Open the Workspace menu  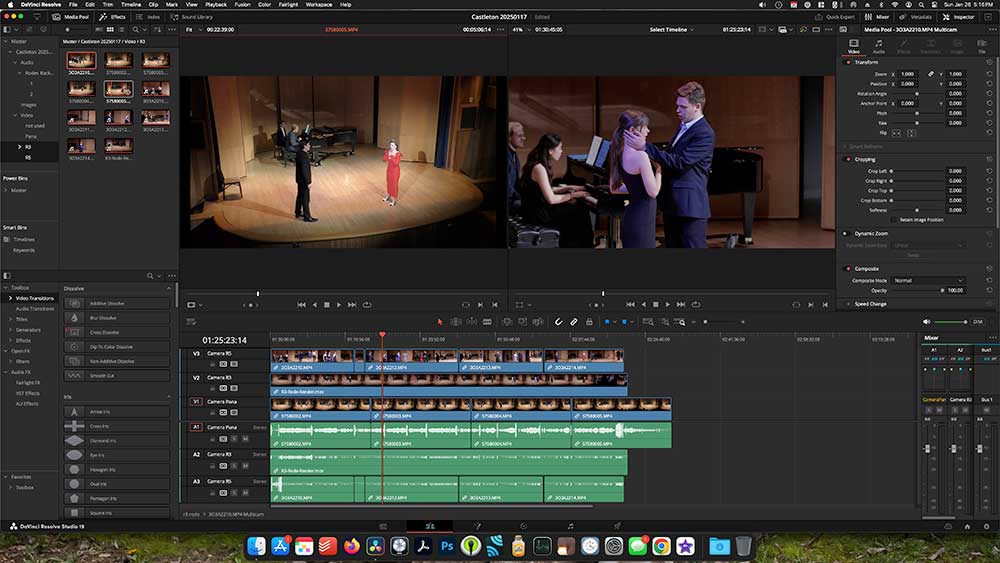click(319, 4)
